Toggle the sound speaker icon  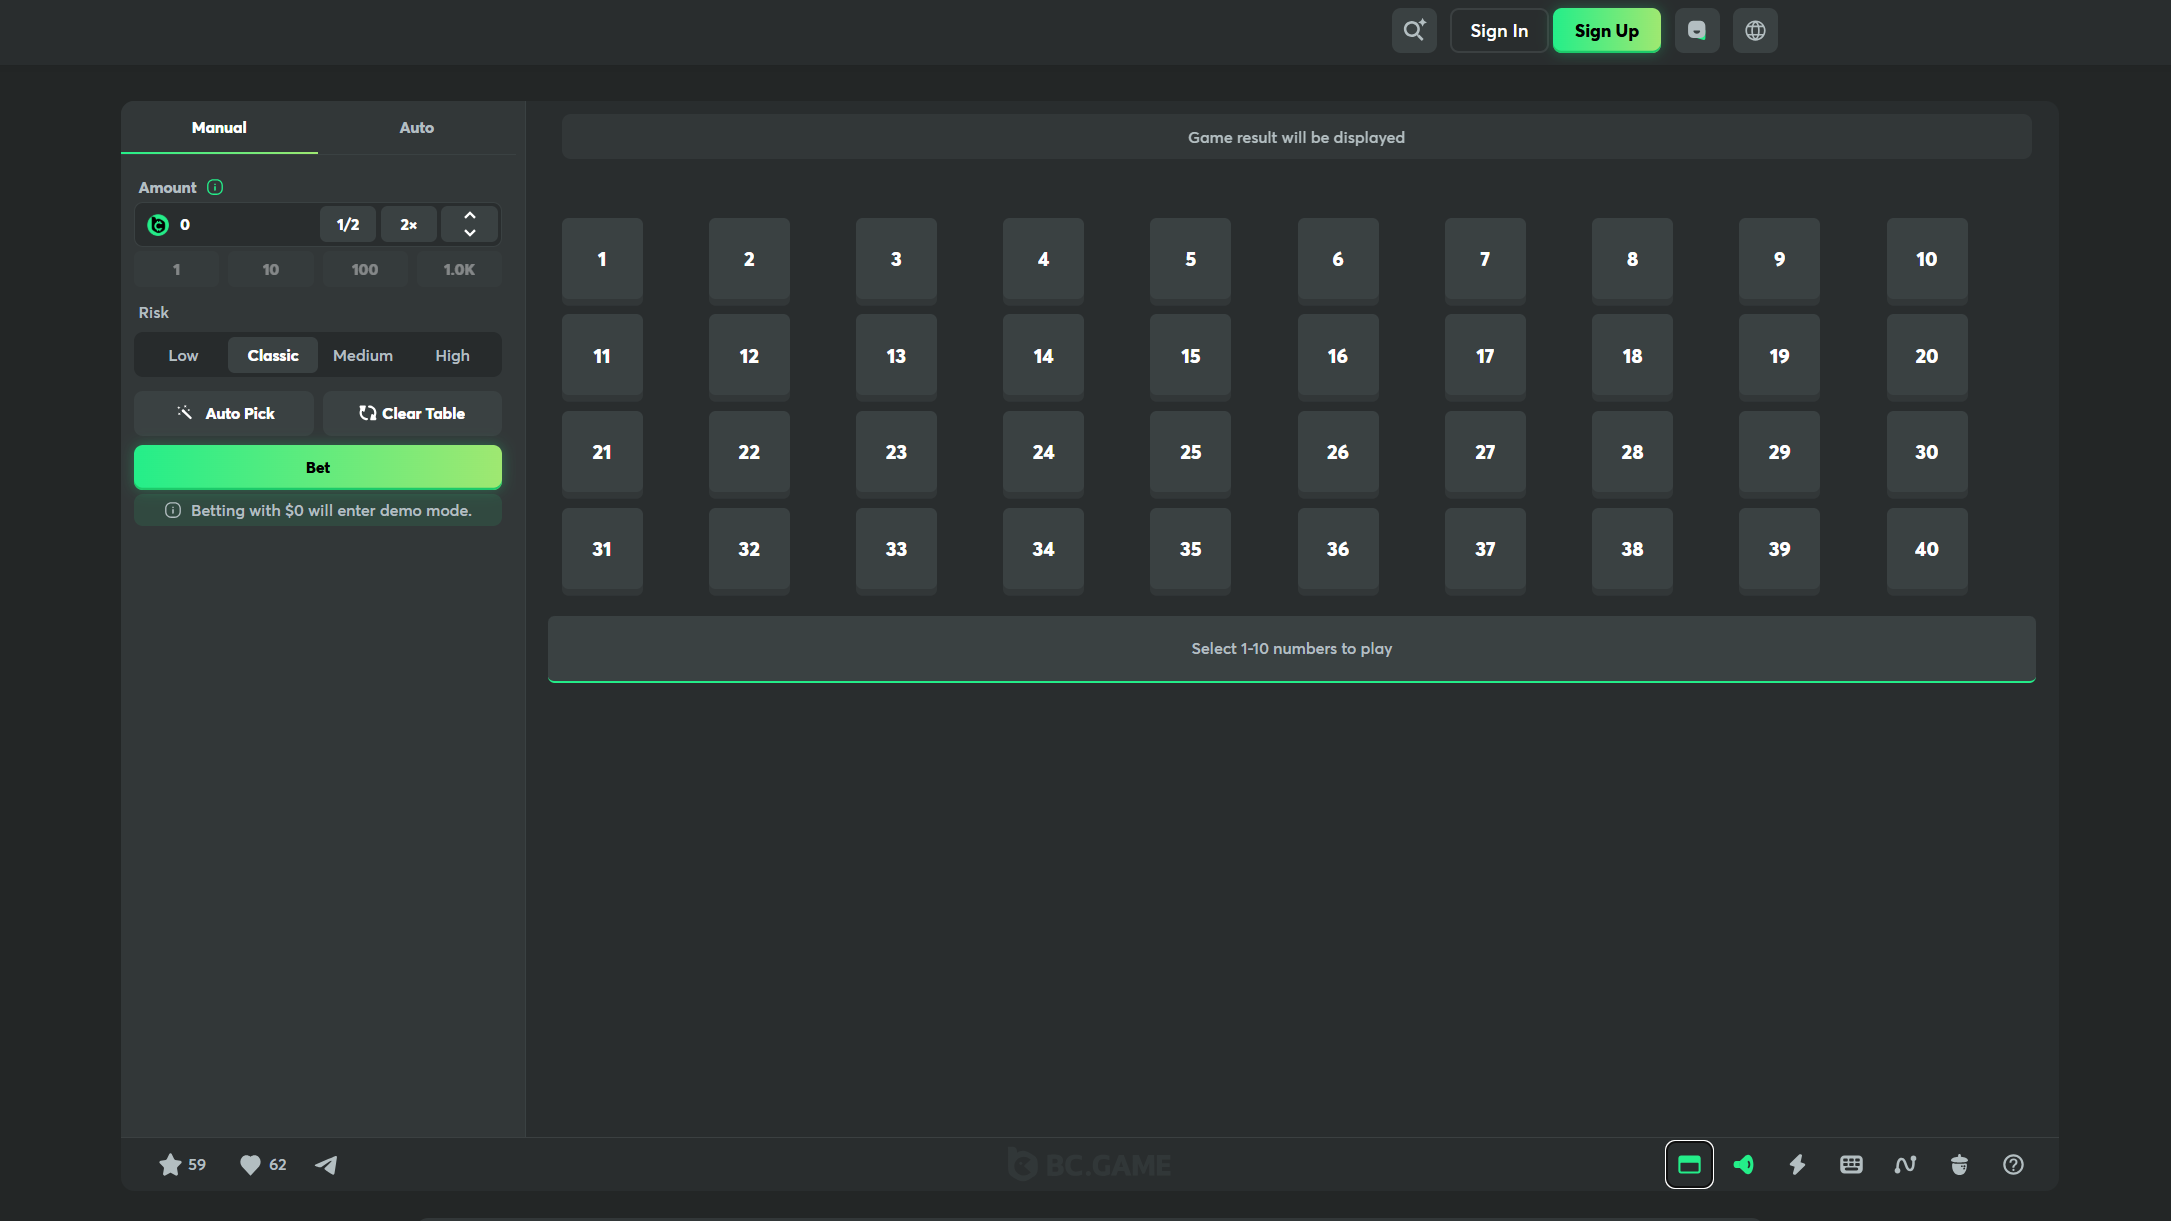(x=1743, y=1164)
